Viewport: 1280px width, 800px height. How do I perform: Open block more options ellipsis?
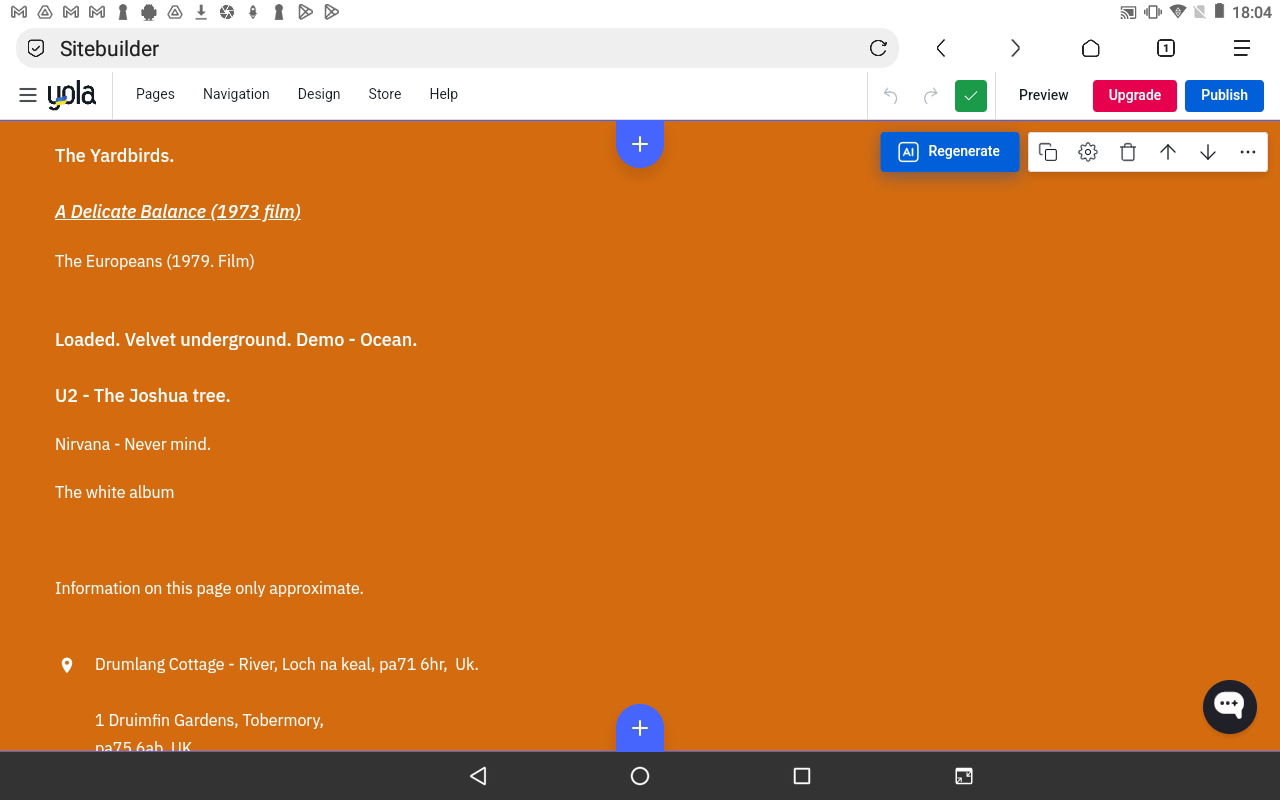tap(1248, 152)
